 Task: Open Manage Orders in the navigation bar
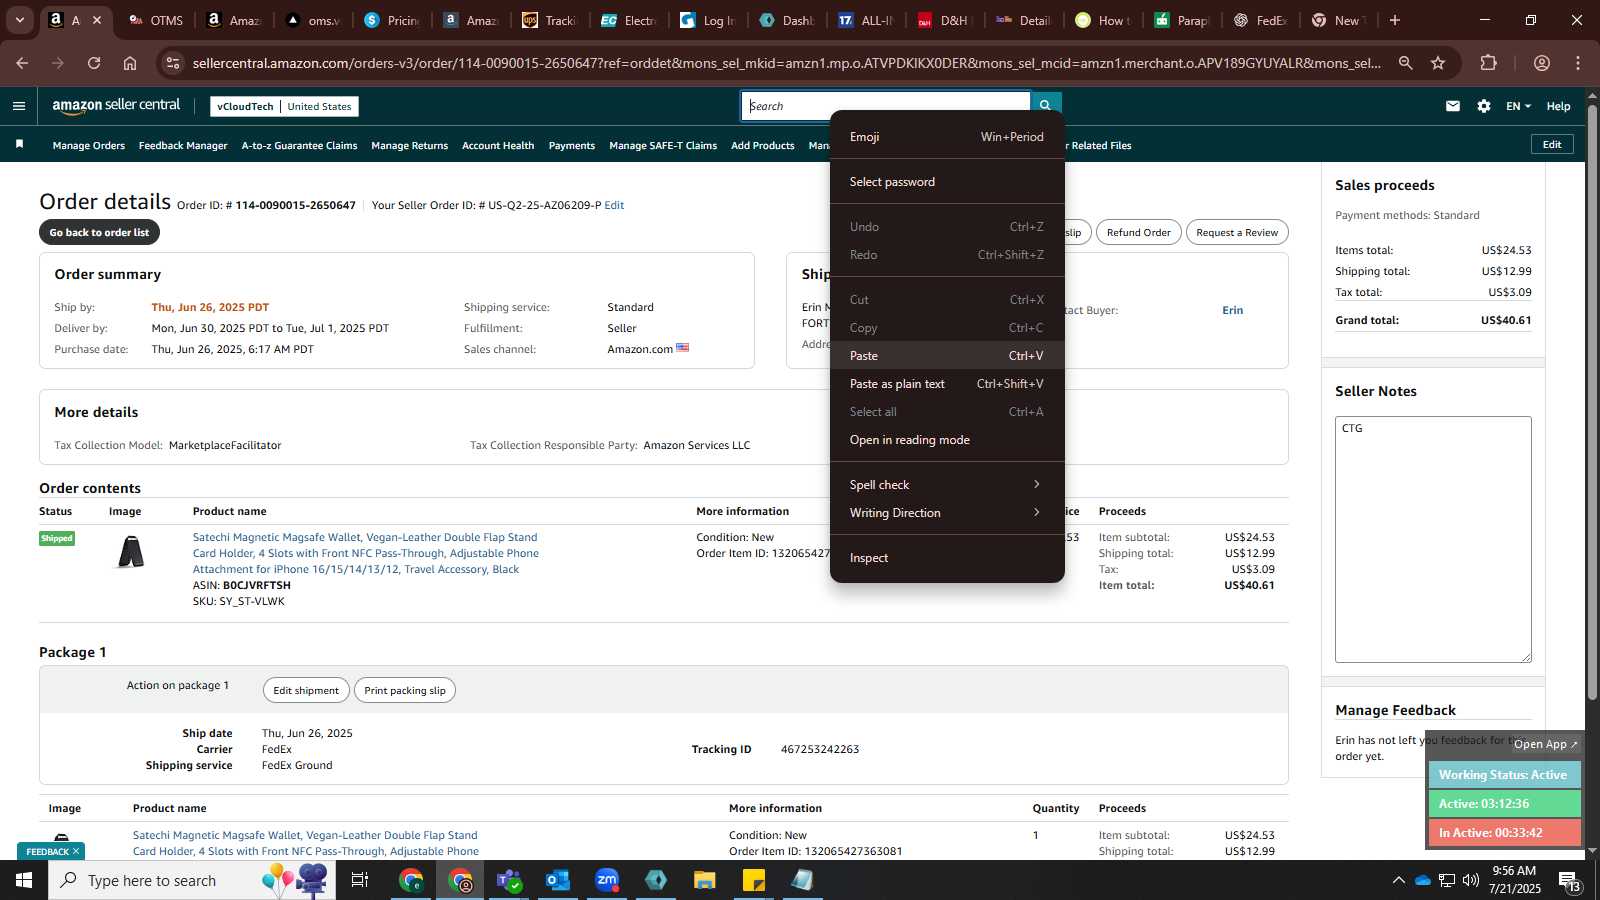(89, 145)
